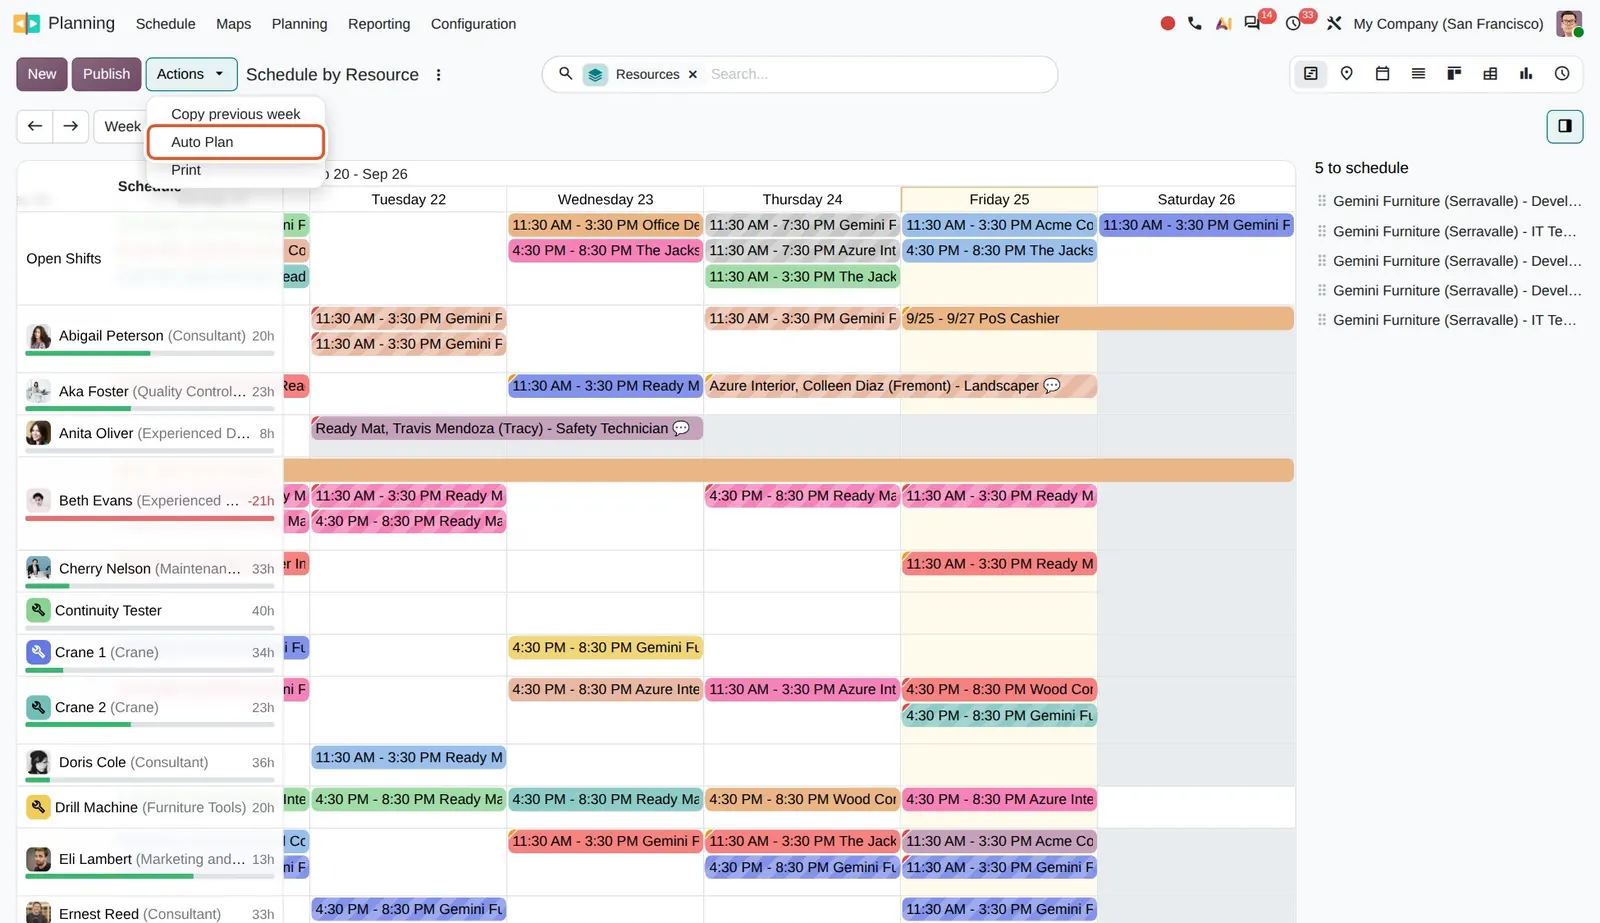Switch to pivot table view icon
Image resolution: width=1600 pixels, height=923 pixels.
(x=1490, y=73)
